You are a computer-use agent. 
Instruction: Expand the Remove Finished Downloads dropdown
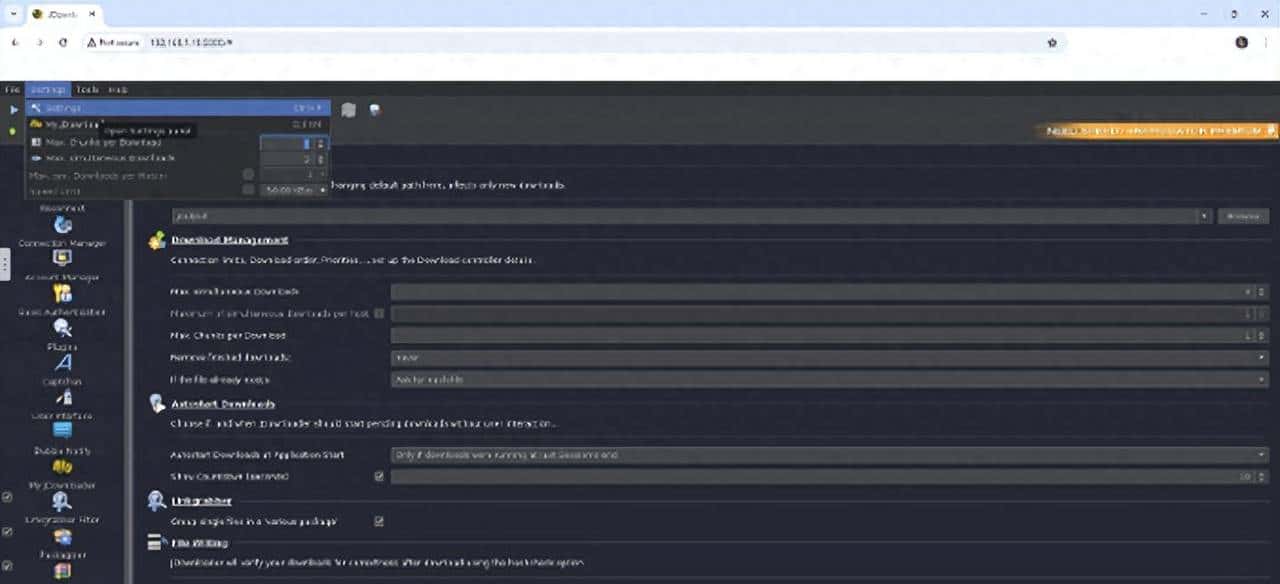pyautogui.click(x=828, y=357)
